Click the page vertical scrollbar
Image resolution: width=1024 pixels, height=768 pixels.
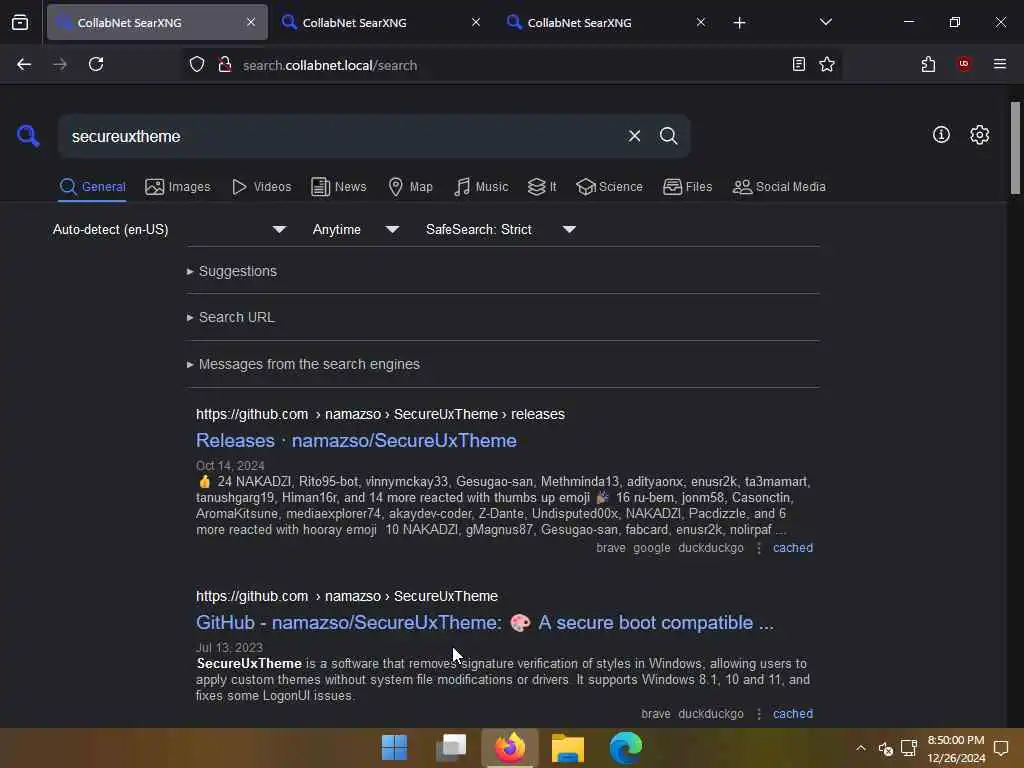[x=1015, y=148]
